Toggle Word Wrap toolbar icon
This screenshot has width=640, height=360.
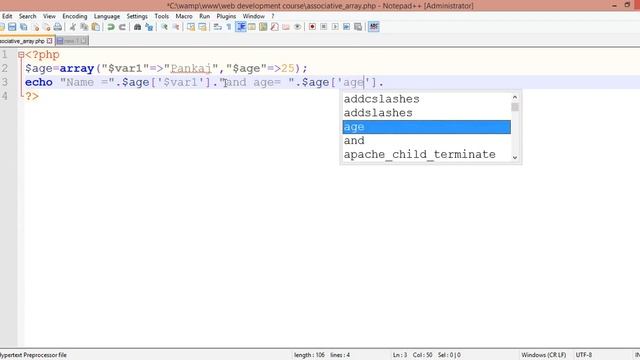217,27
